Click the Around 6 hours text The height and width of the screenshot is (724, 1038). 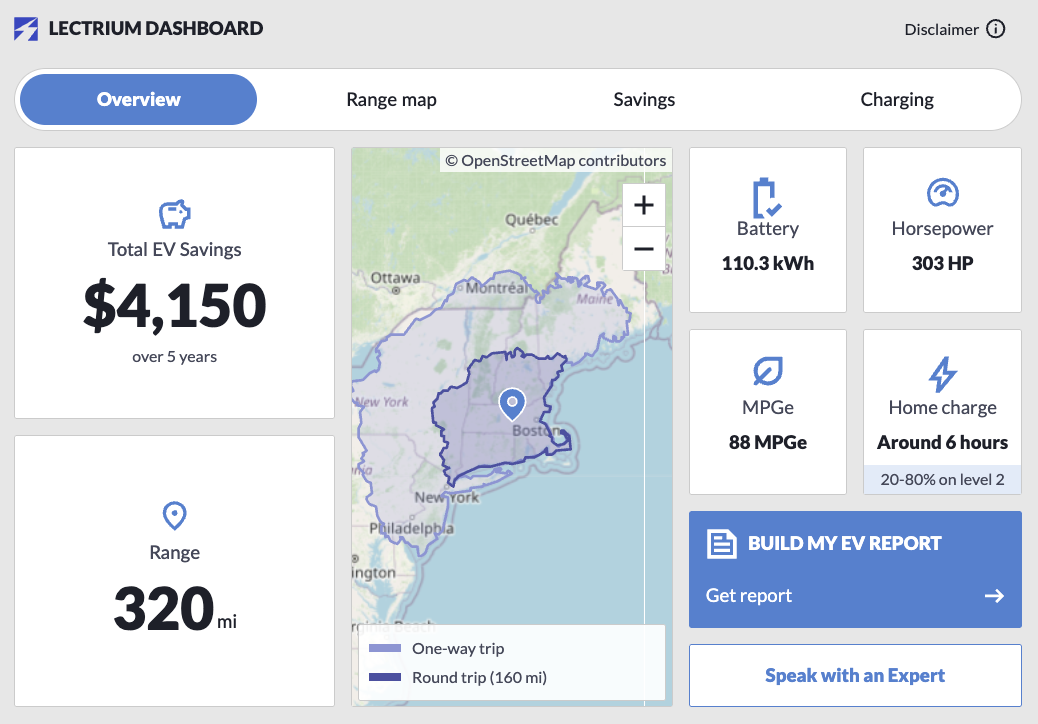pos(943,442)
